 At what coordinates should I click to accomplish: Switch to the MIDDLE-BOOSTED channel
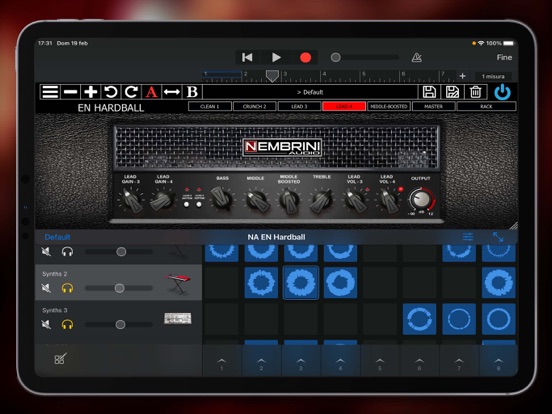[x=389, y=106]
